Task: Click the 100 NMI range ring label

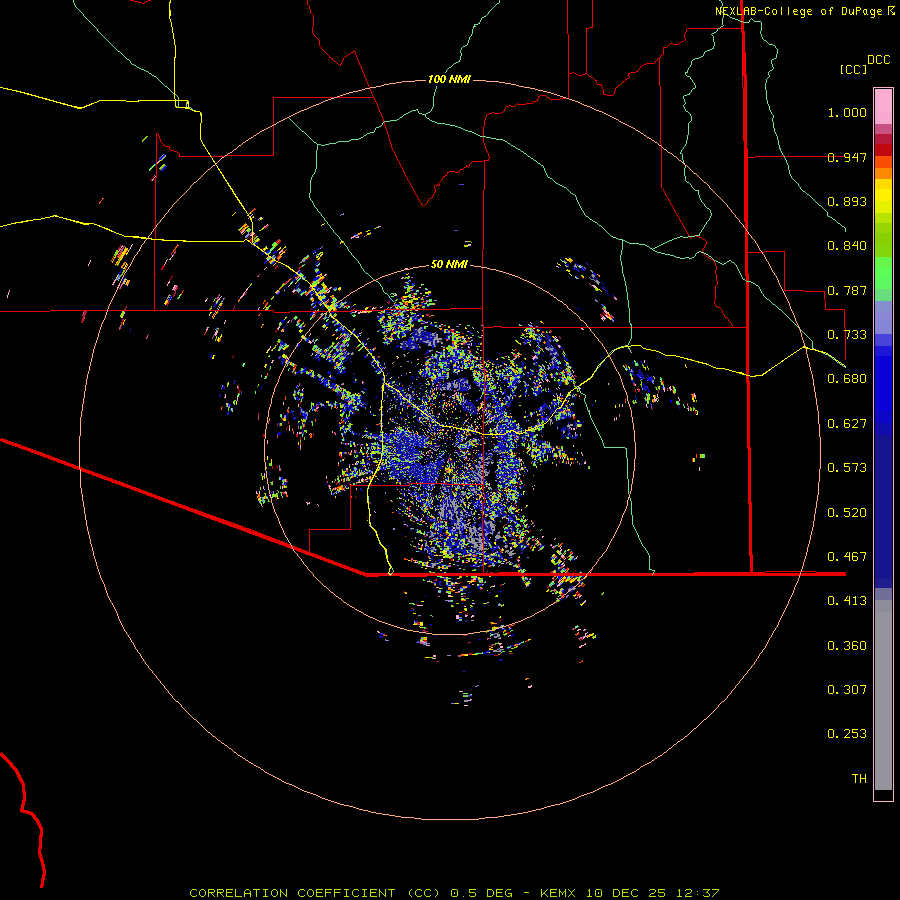Action: tap(449, 79)
